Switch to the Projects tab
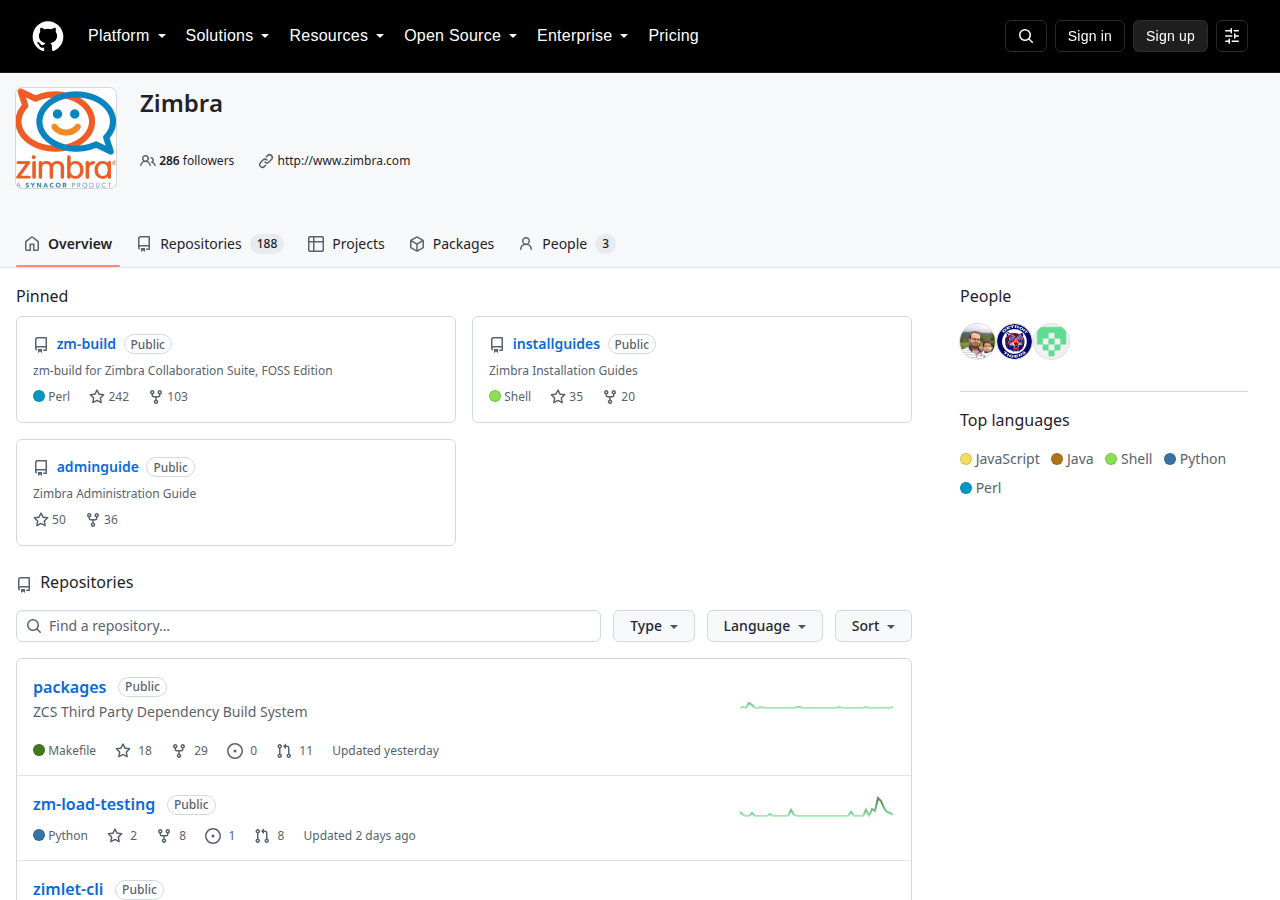Viewport: 1280px width, 900px height. [x=346, y=244]
